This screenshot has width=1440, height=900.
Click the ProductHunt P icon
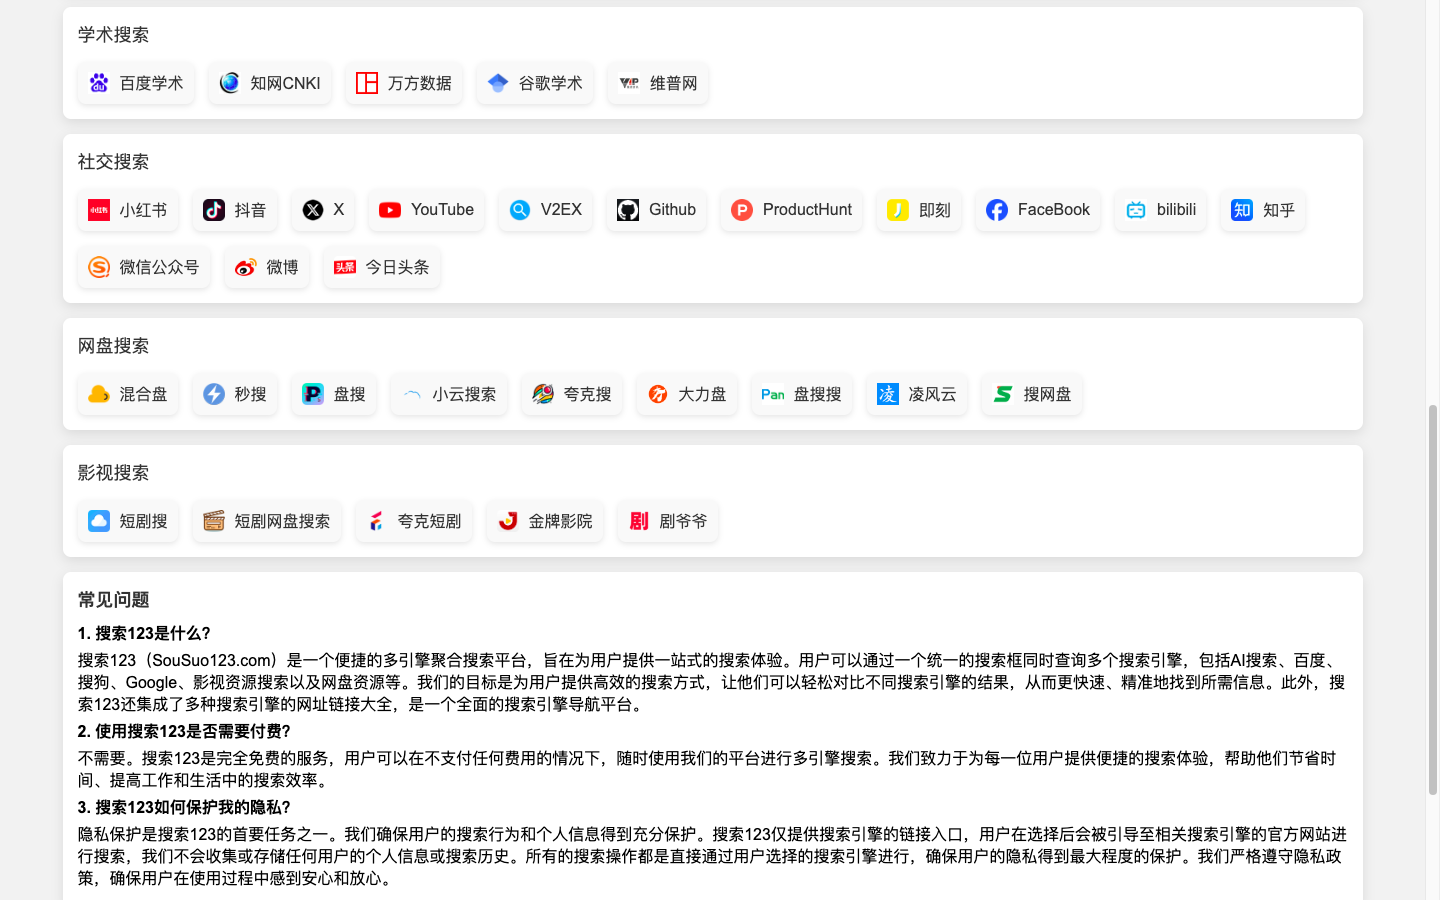(x=742, y=210)
